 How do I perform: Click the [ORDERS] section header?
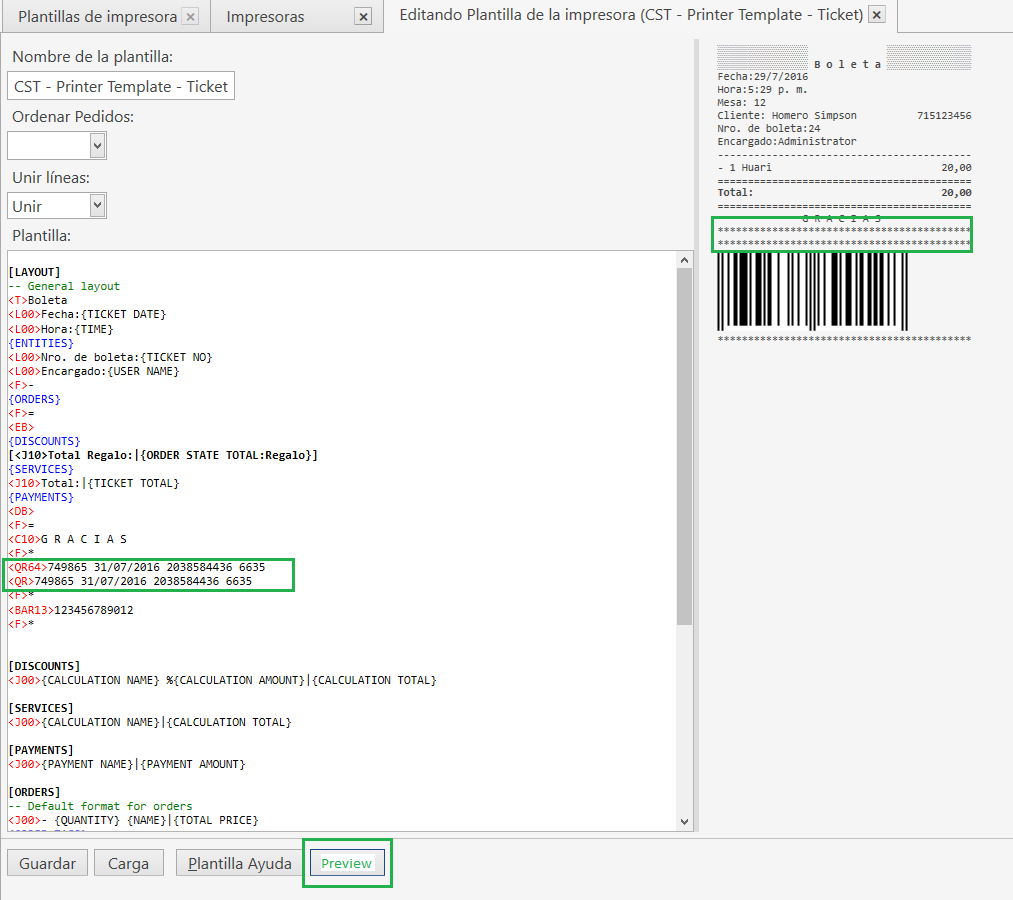click(34, 792)
